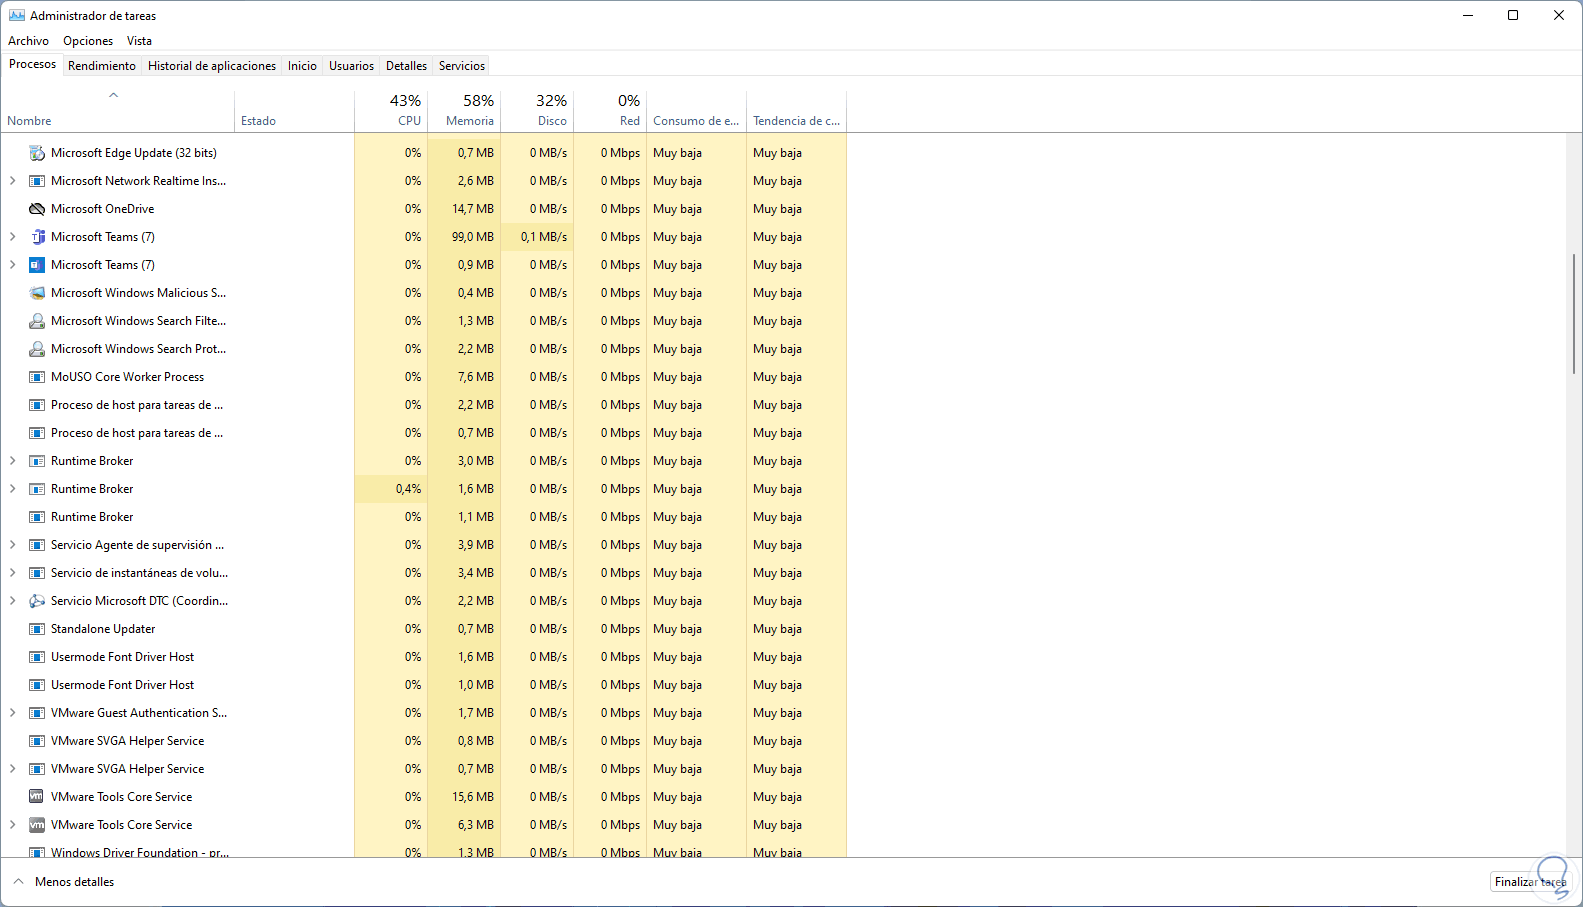Screen dimensions: 1583x907
Task: Click the Proceso de host icon using 2,2 MB
Action: [37, 405]
